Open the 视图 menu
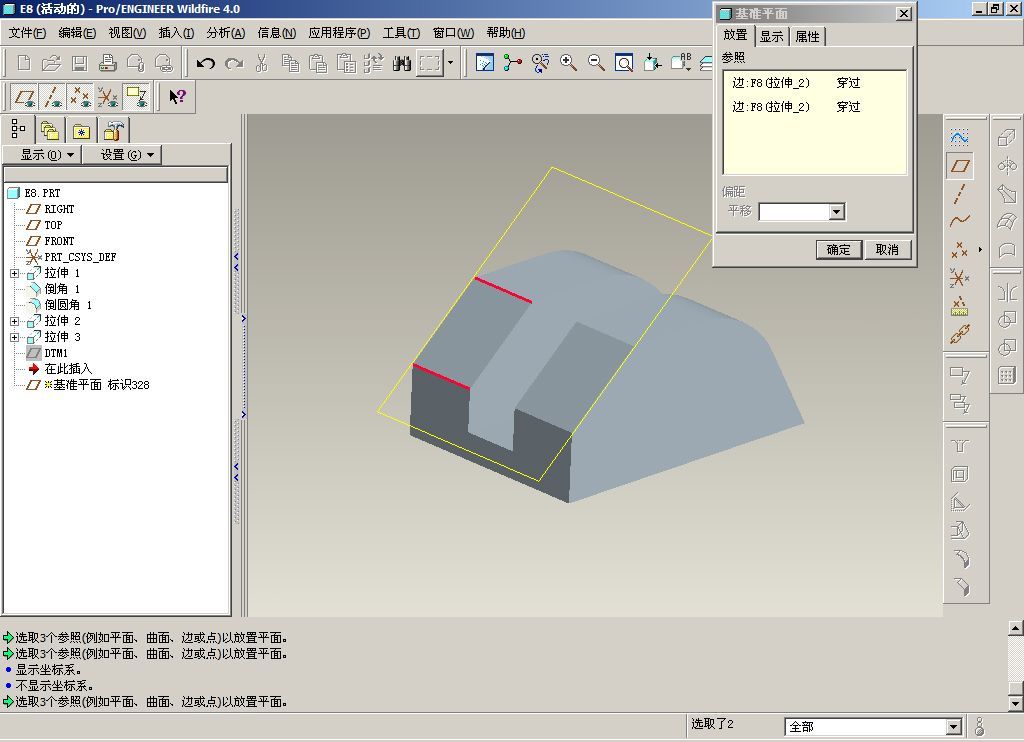Viewport: 1024px width, 742px height. (127, 33)
